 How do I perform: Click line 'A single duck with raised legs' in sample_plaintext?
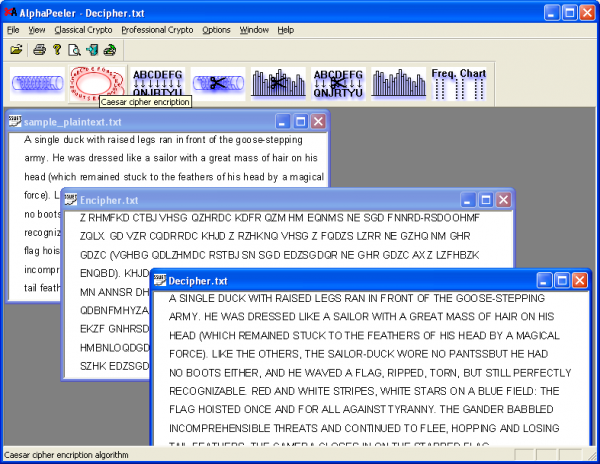pos(163,140)
